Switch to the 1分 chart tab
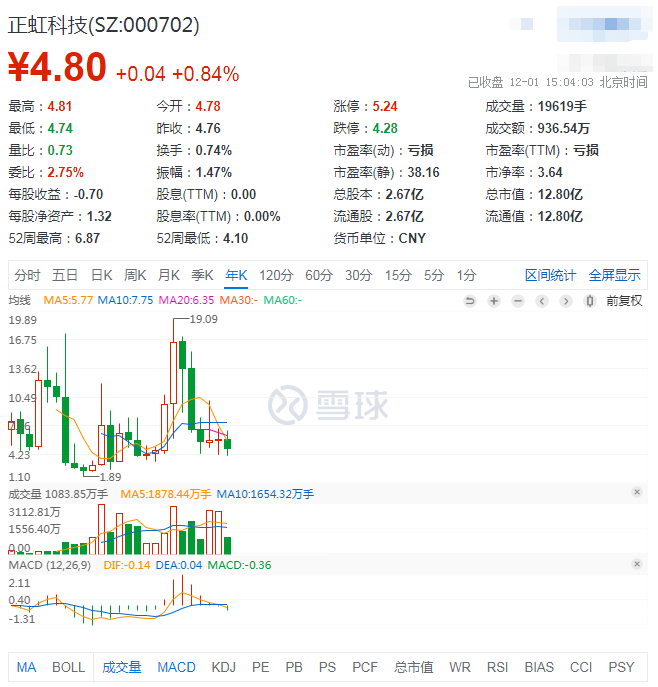This screenshot has height=687, width=658. (467, 276)
